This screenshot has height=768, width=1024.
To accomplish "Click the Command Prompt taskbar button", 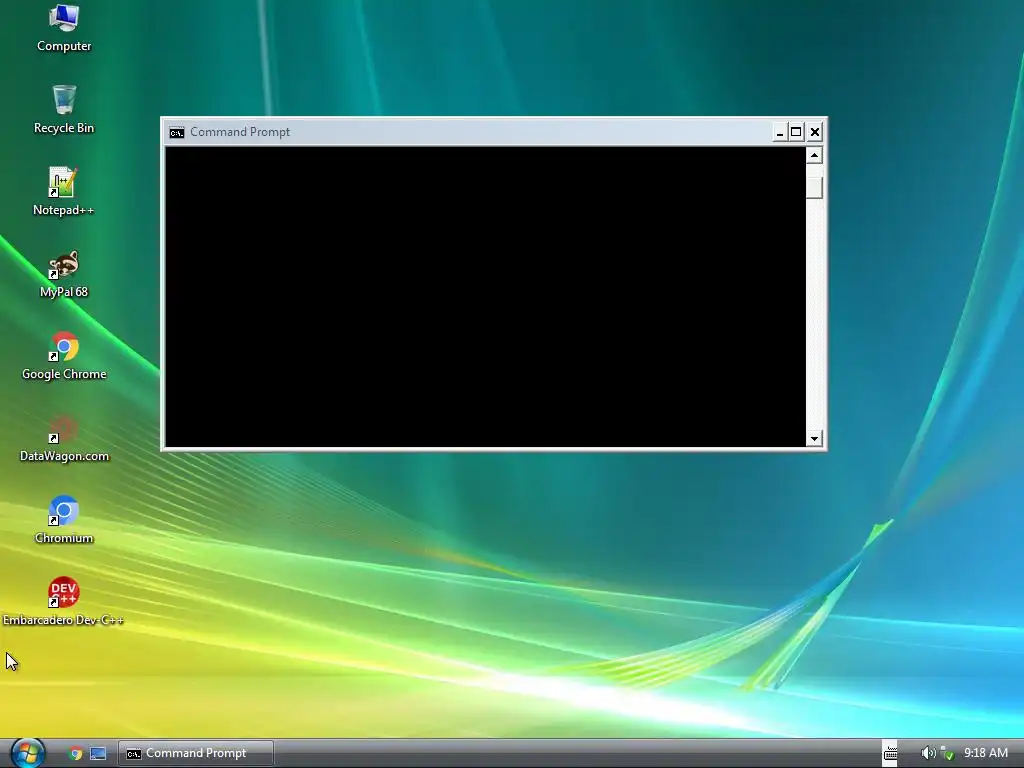I will 195,753.
